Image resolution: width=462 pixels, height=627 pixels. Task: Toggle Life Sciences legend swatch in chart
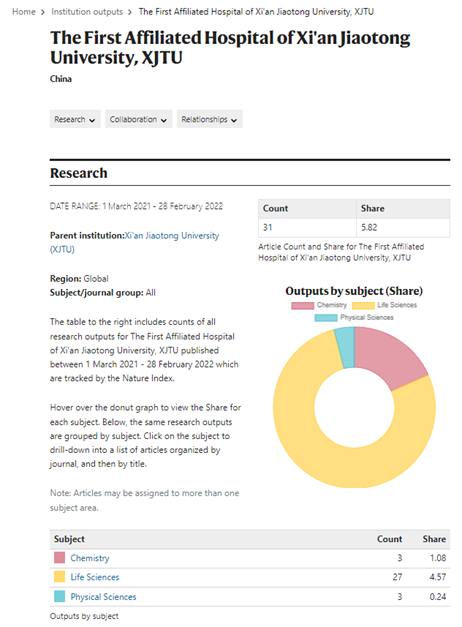(363, 306)
